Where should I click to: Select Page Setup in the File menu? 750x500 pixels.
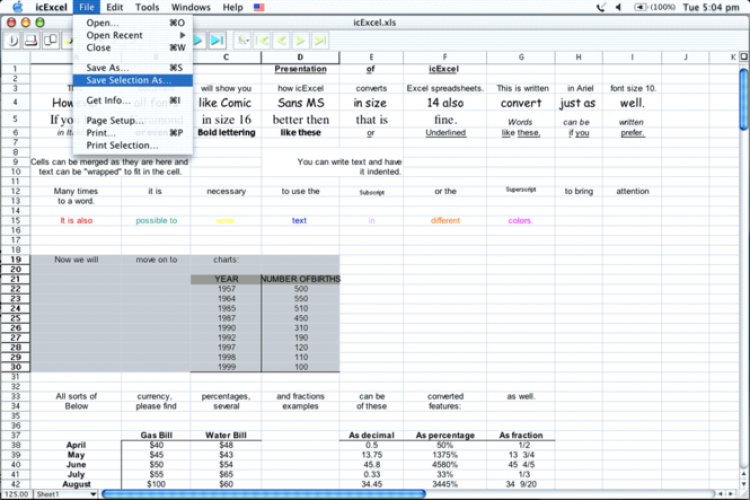point(115,120)
